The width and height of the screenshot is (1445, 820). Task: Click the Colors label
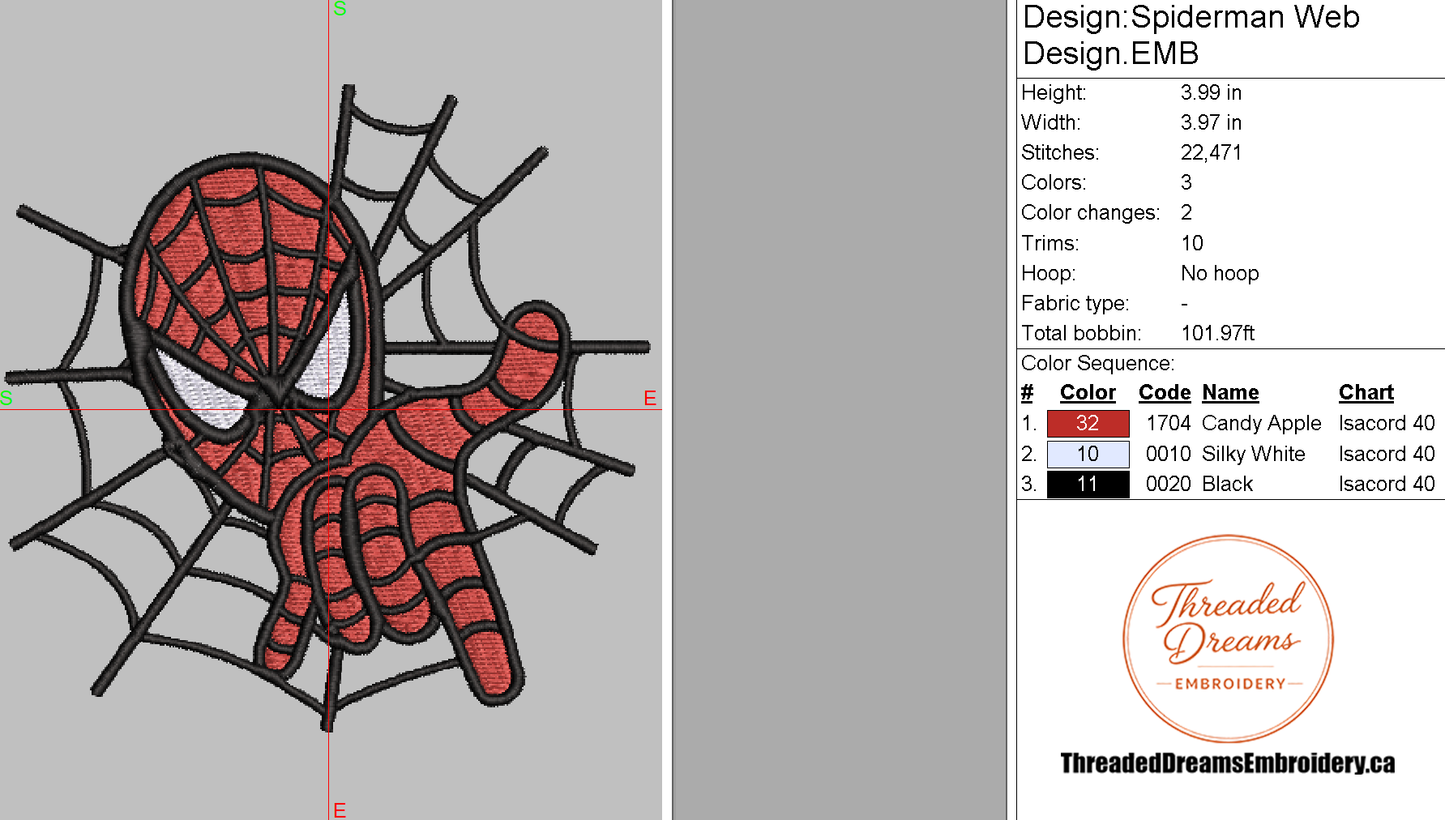point(1053,183)
